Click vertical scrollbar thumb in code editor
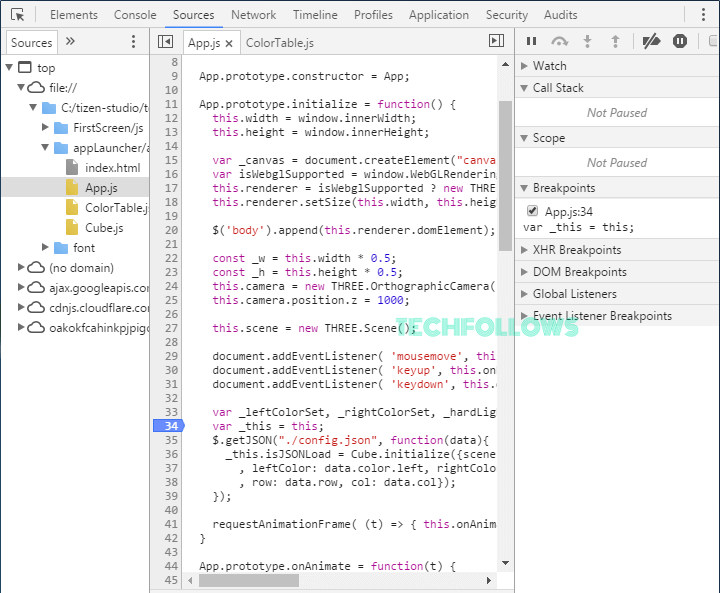 point(505,176)
